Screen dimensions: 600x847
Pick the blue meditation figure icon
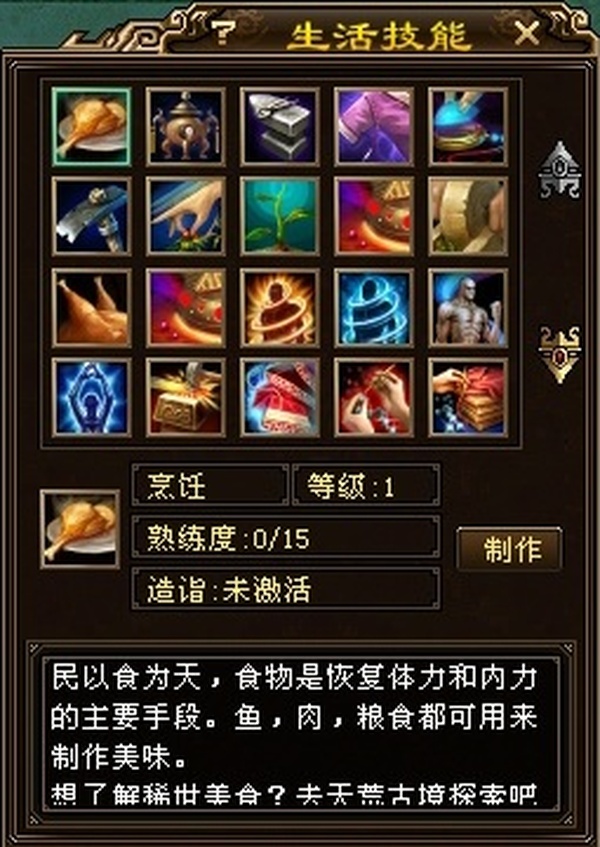(91, 398)
